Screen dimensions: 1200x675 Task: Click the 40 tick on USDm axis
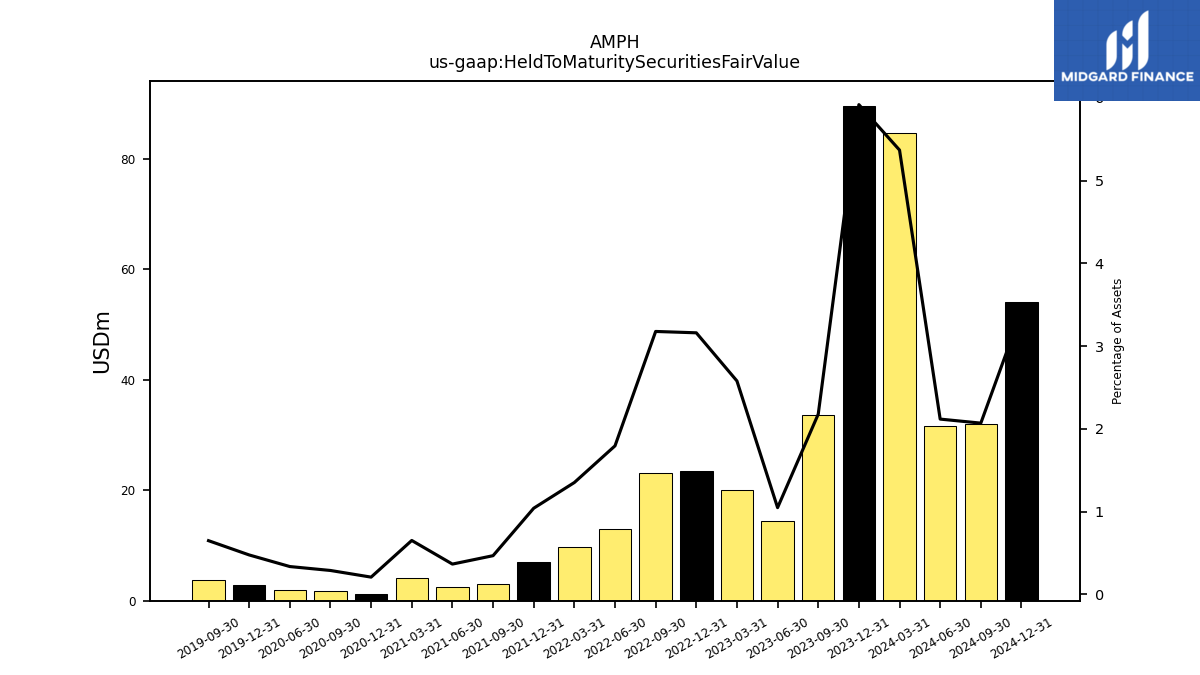pyautogui.click(x=128, y=381)
